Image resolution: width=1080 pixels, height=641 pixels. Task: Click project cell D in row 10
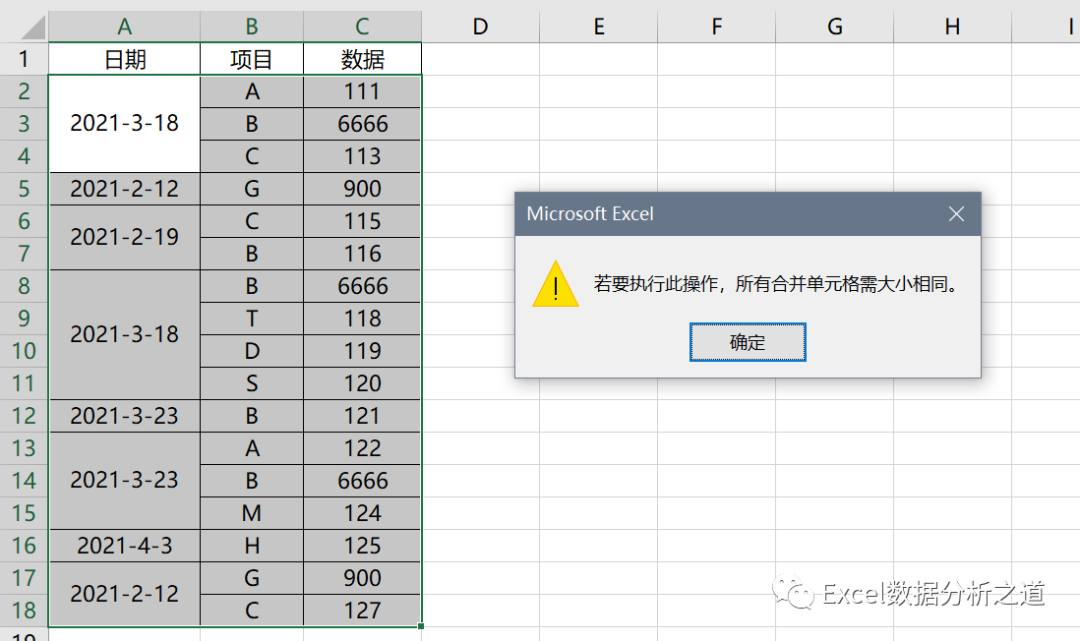click(251, 351)
